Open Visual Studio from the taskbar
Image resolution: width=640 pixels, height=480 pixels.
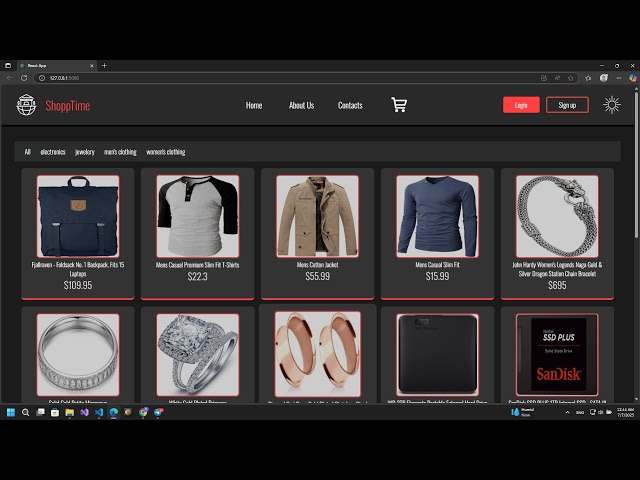coord(84,412)
